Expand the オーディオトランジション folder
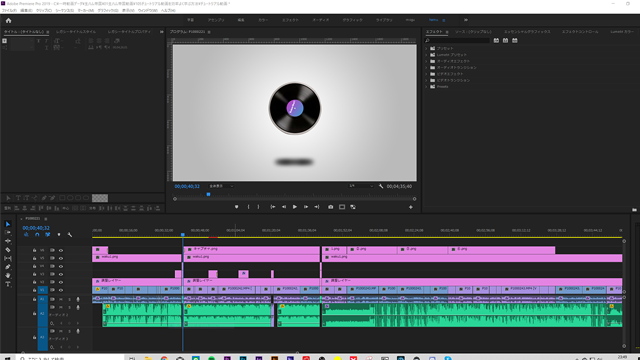Viewport: 640px width, 360px height. pos(427,67)
